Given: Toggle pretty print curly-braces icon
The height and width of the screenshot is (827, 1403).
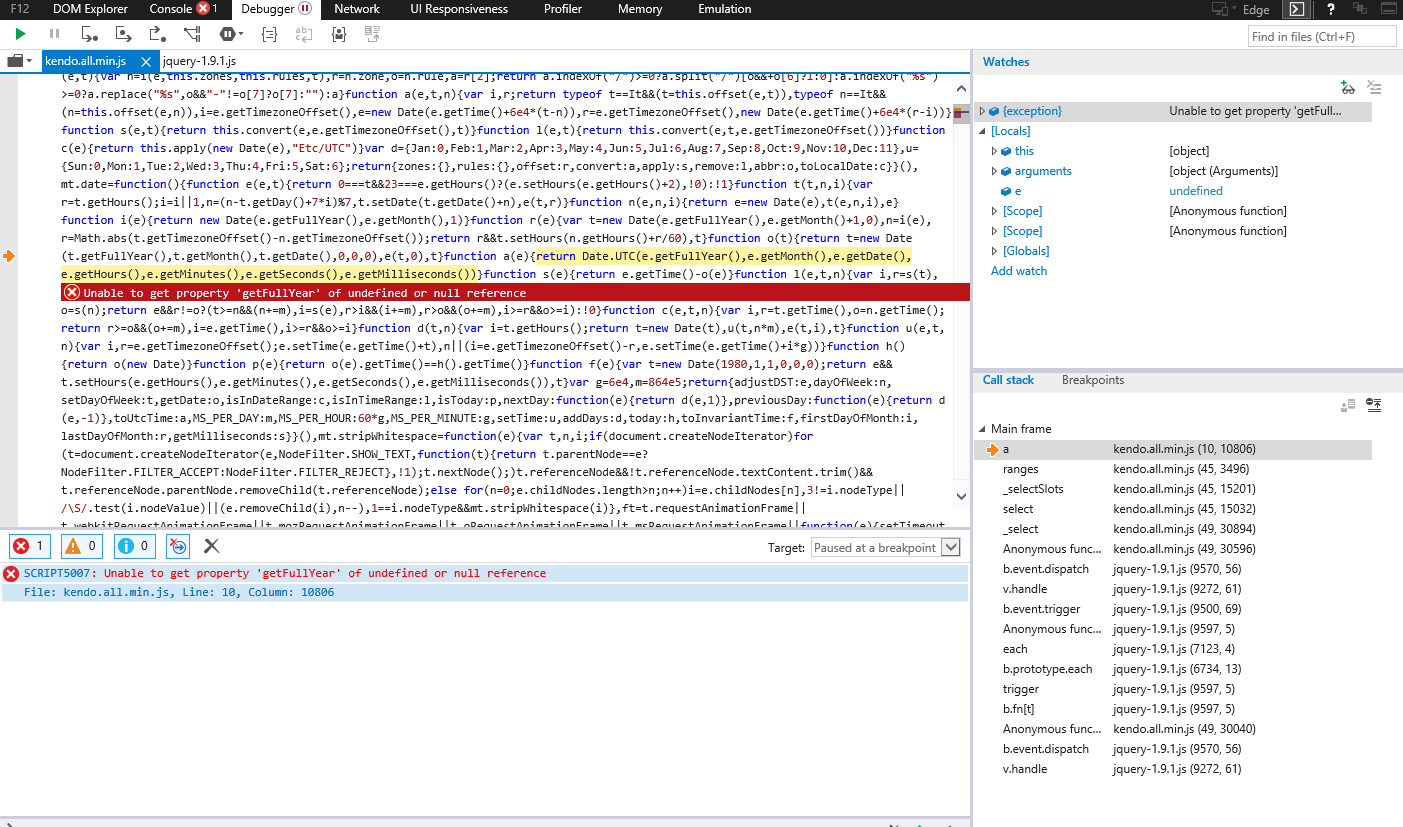Looking at the screenshot, I should click(x=269, y=34).
